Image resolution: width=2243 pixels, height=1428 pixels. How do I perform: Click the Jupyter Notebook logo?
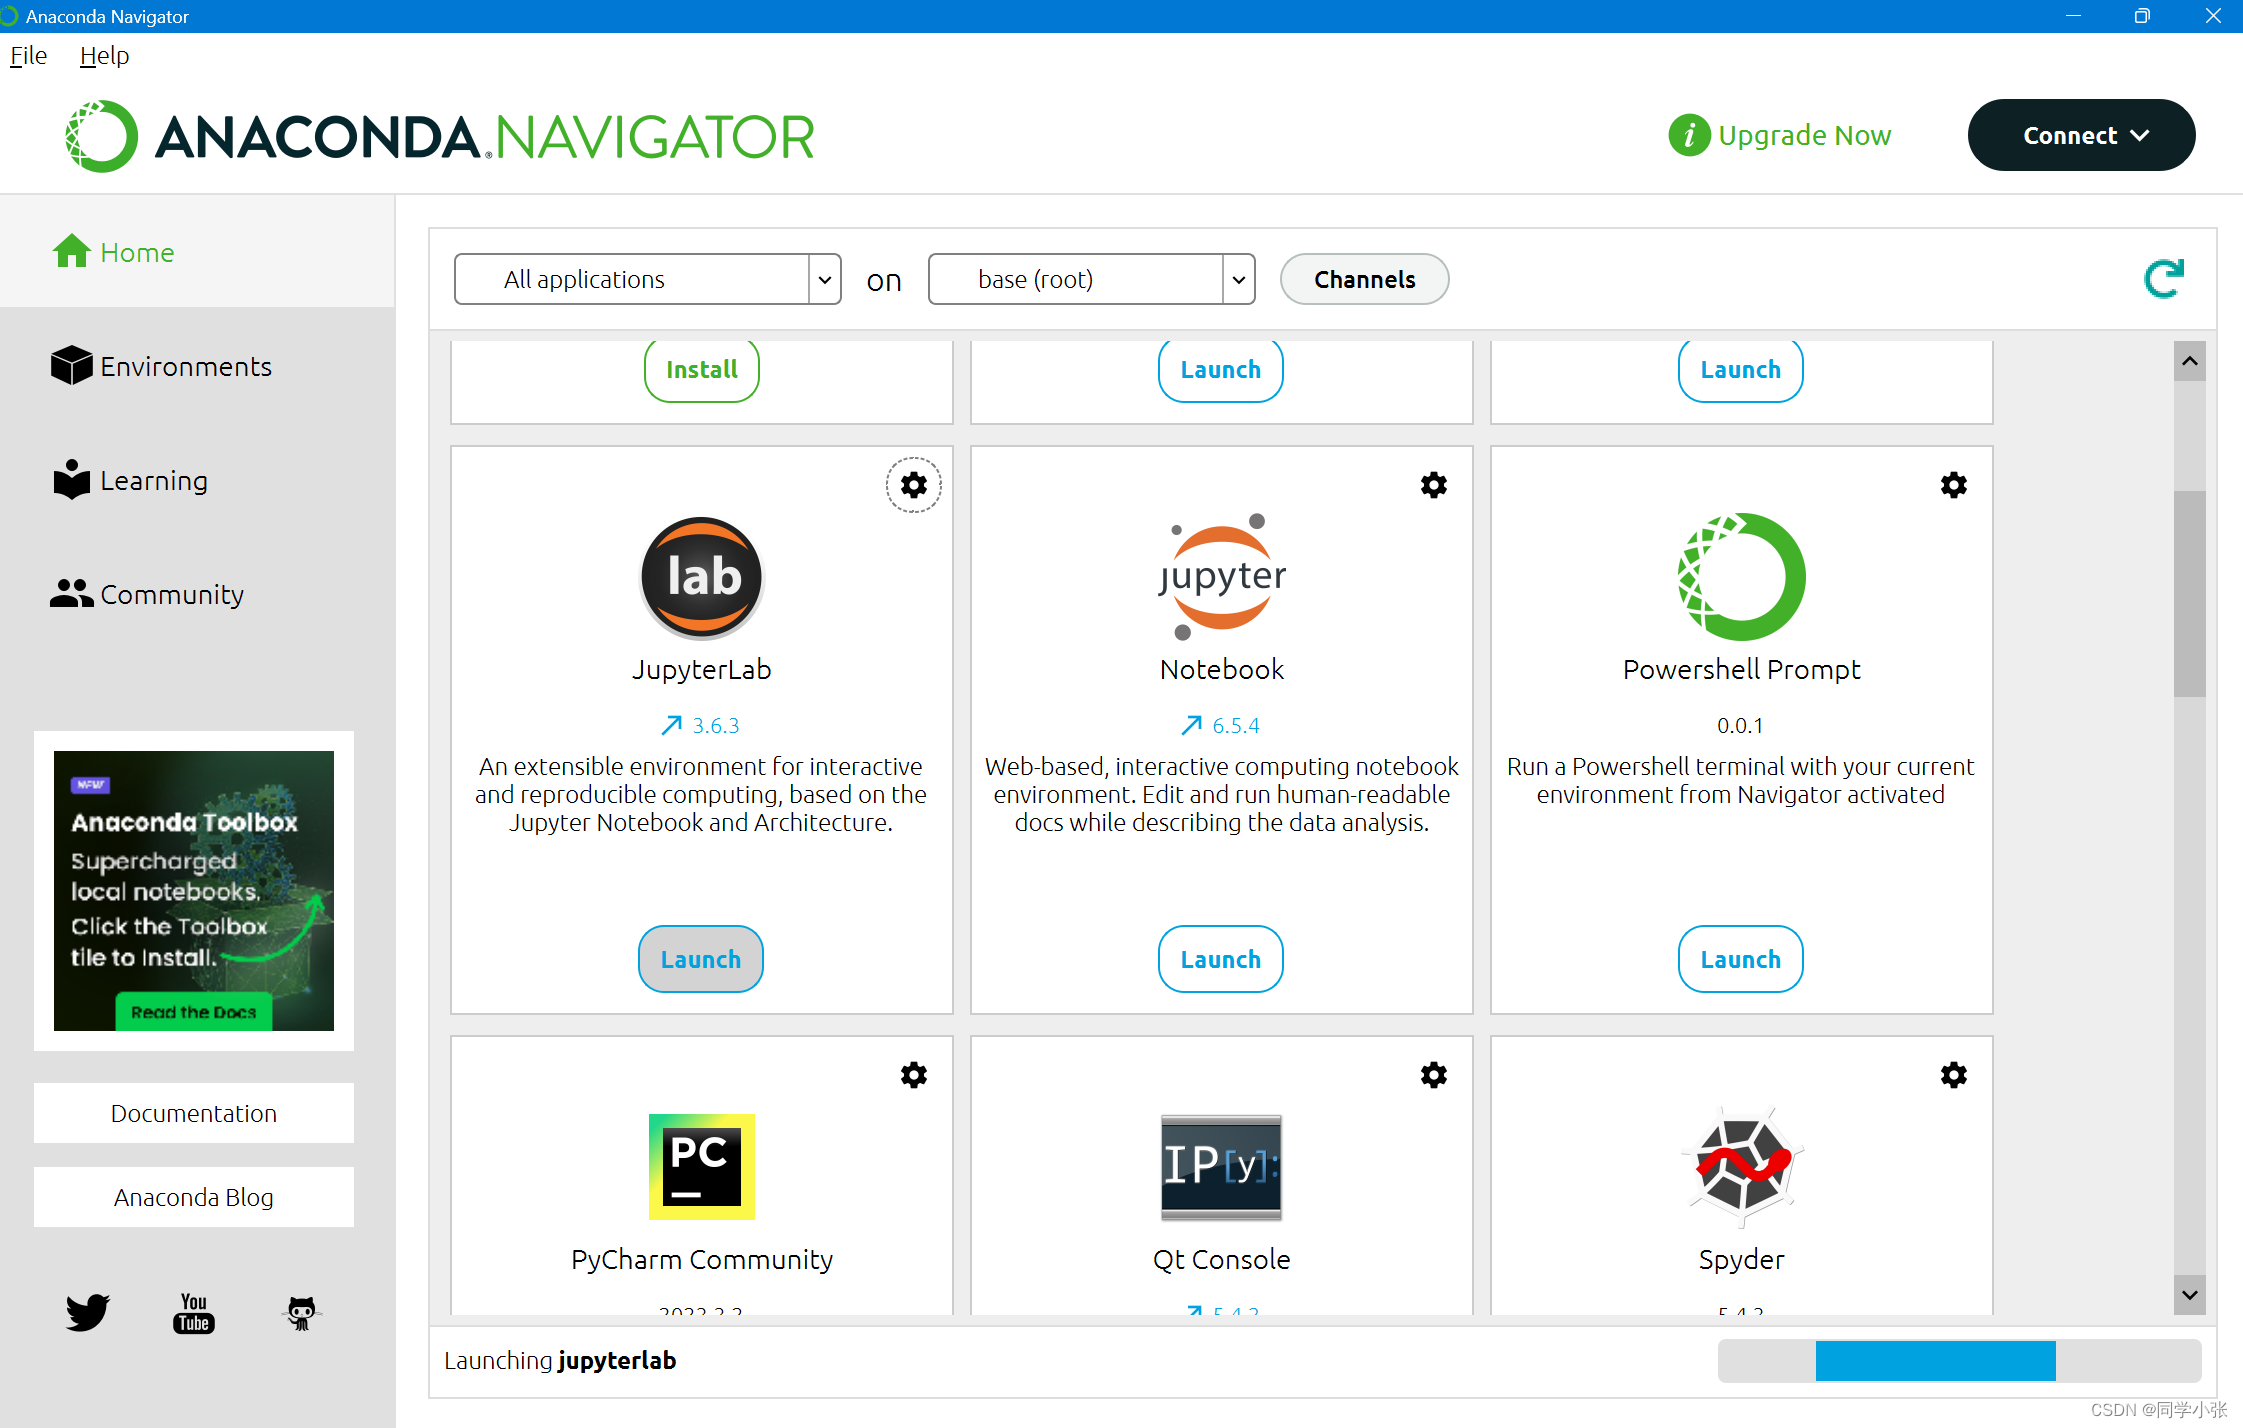(1222, 577)
